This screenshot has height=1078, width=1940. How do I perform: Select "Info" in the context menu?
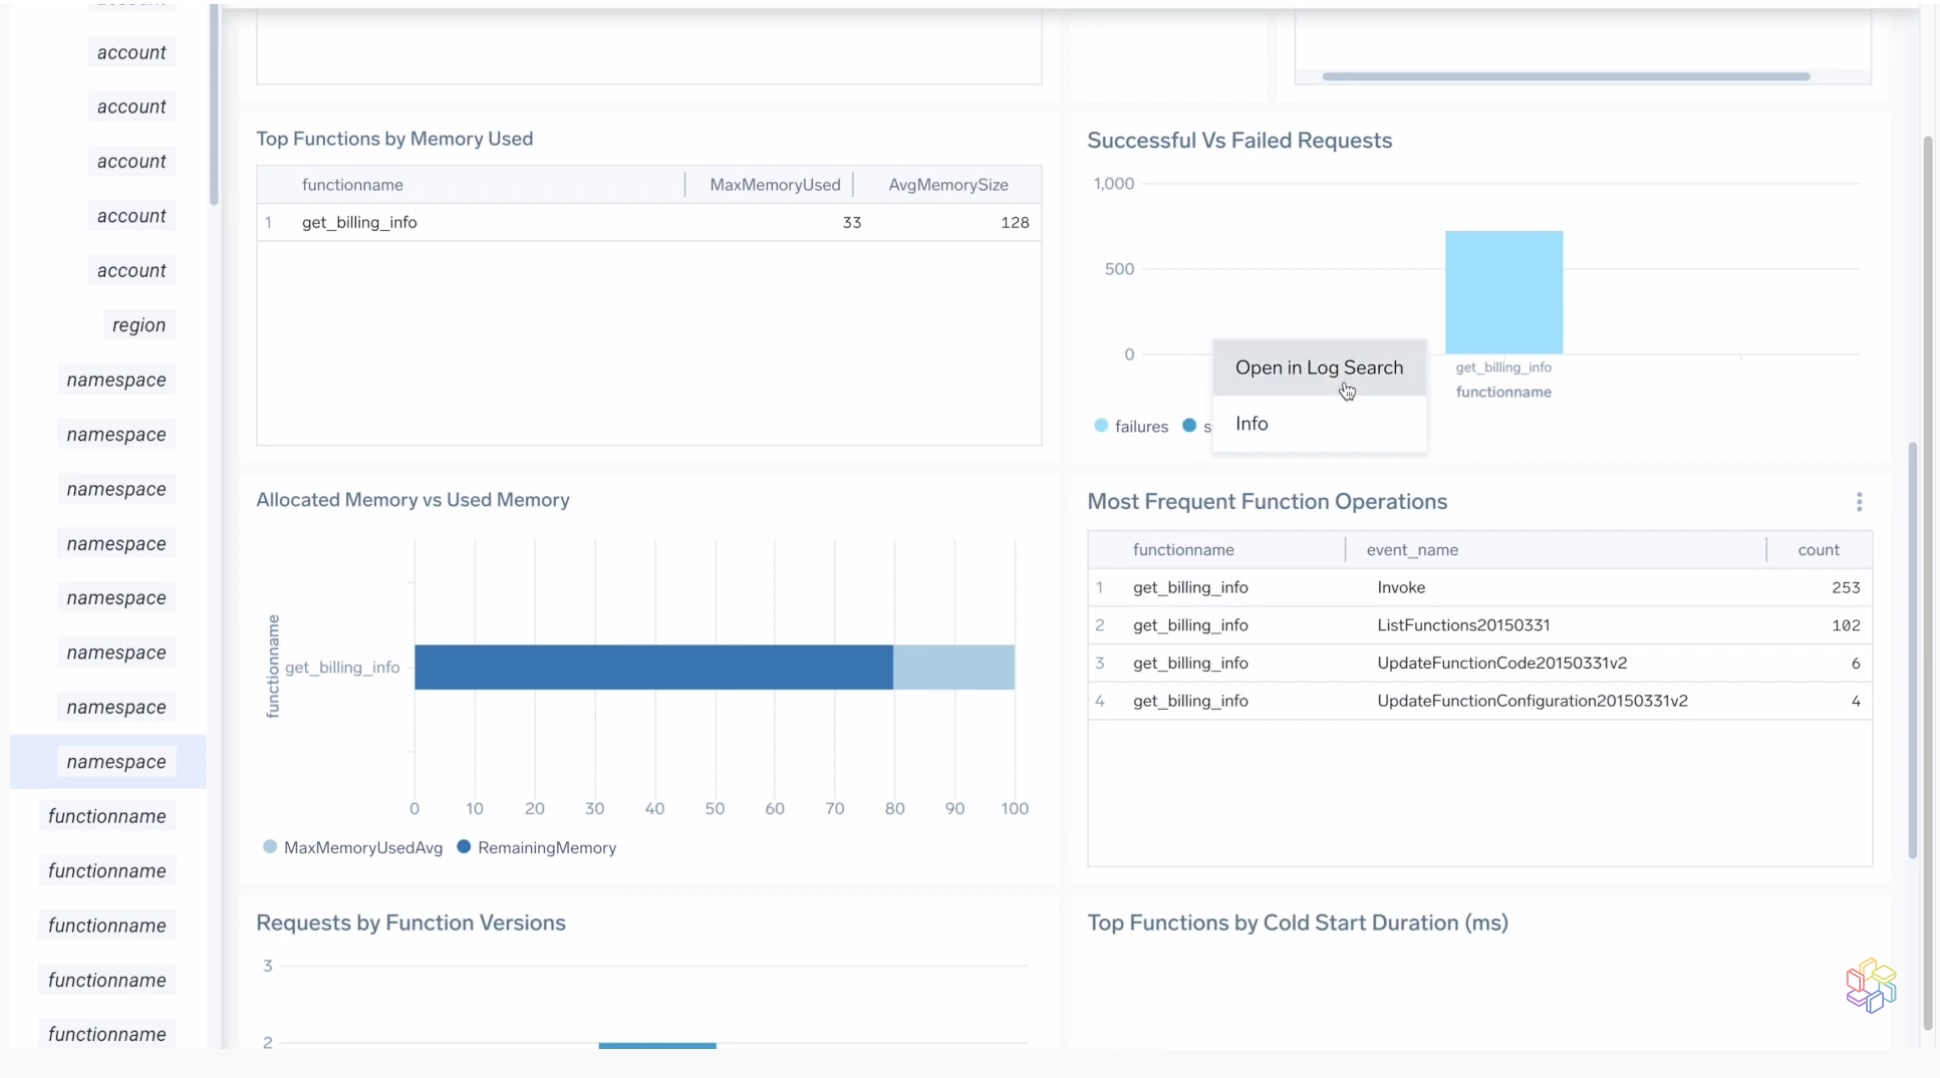point(1251,423)
